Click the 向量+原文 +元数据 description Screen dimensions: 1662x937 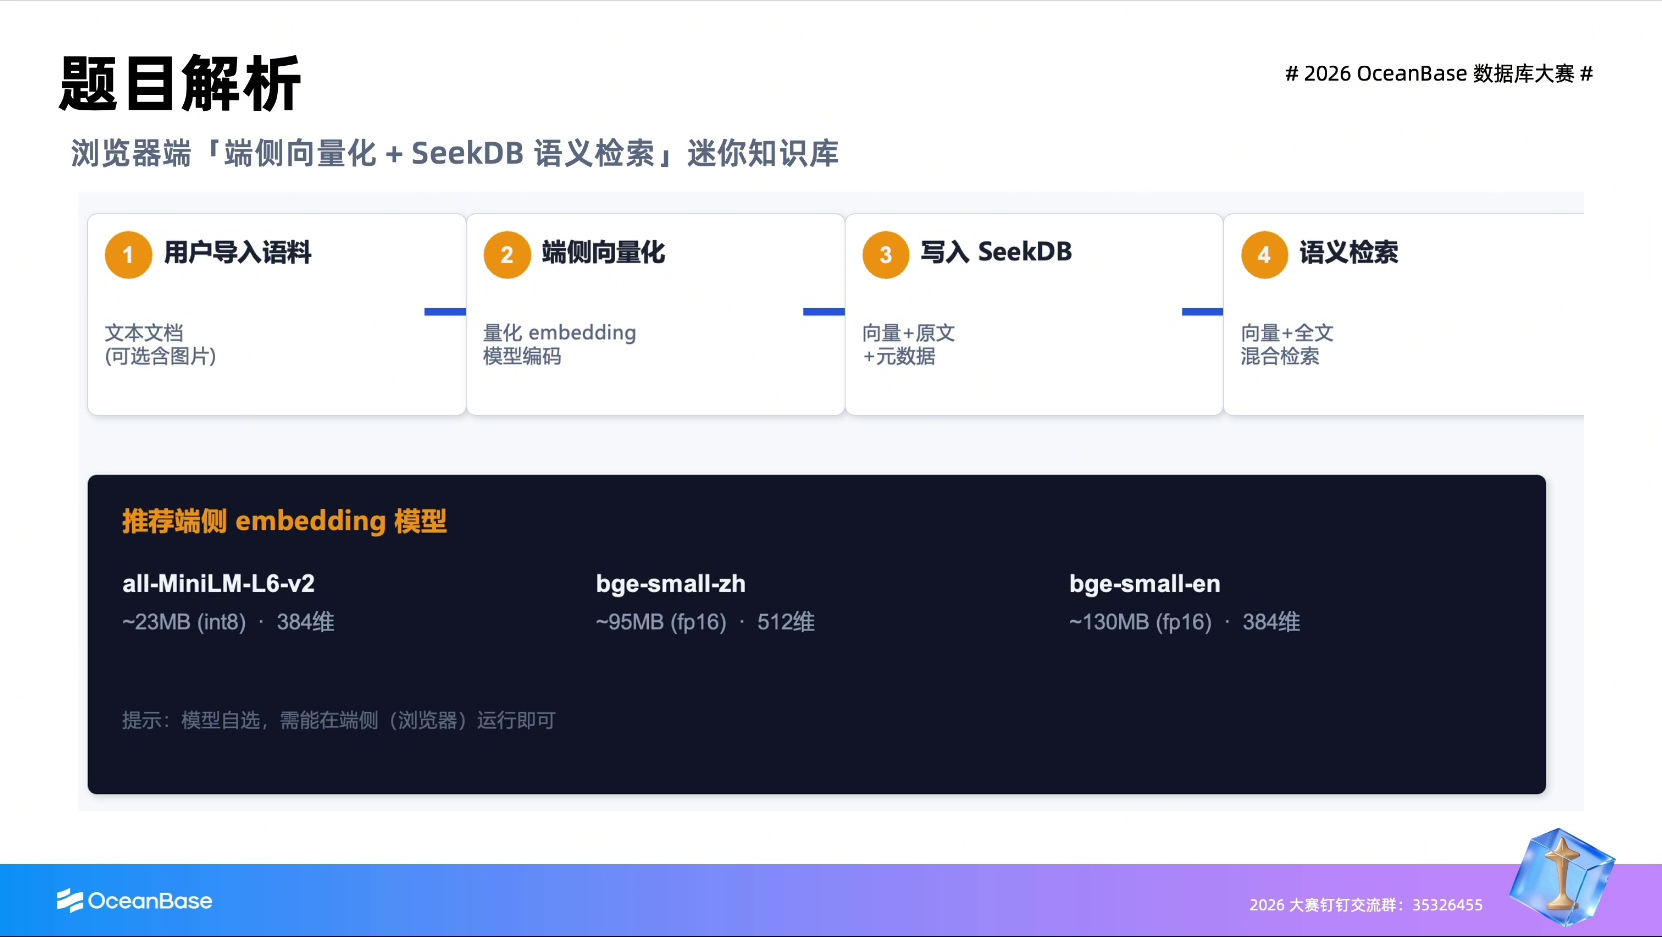(x=908, y=344)
